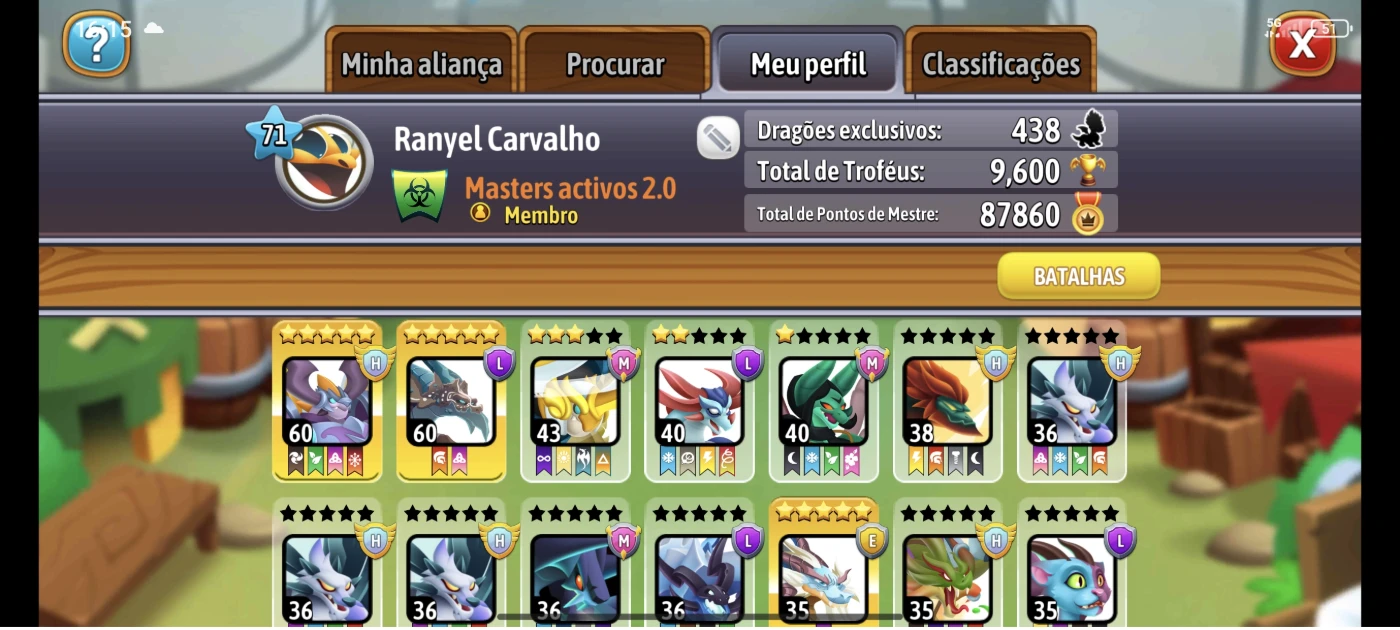Screen dimensions: 1400x630
Task: Select the level 35 blue cat-like dragon
Action: click(1071, 565)
